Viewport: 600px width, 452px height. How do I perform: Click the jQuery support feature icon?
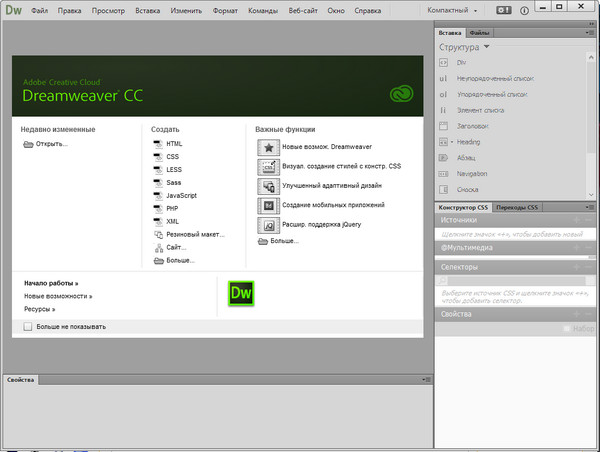coord(268,224)
